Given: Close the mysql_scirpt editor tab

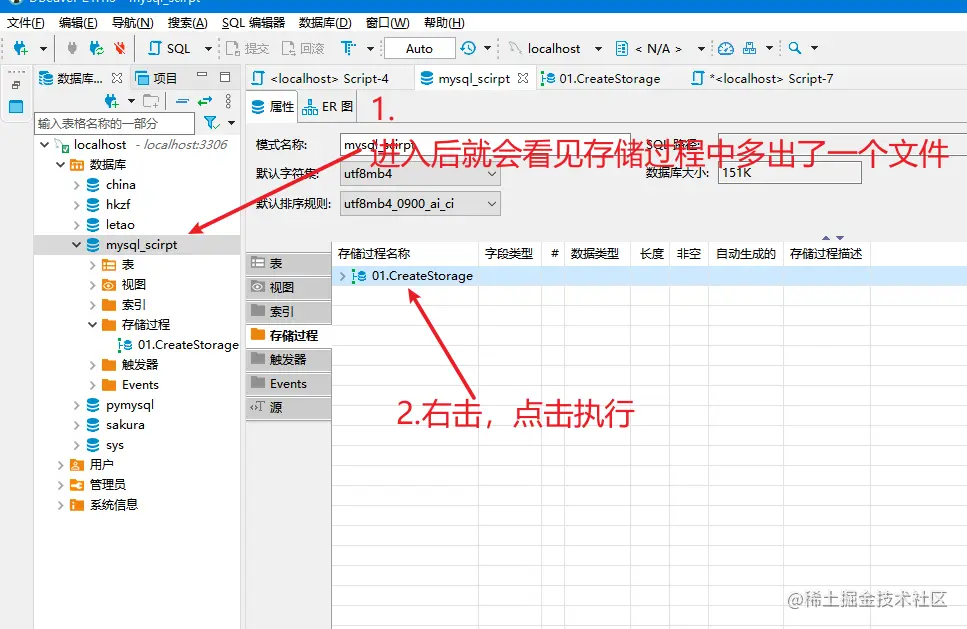Looking at the screenshot, I should click(523, 78).
